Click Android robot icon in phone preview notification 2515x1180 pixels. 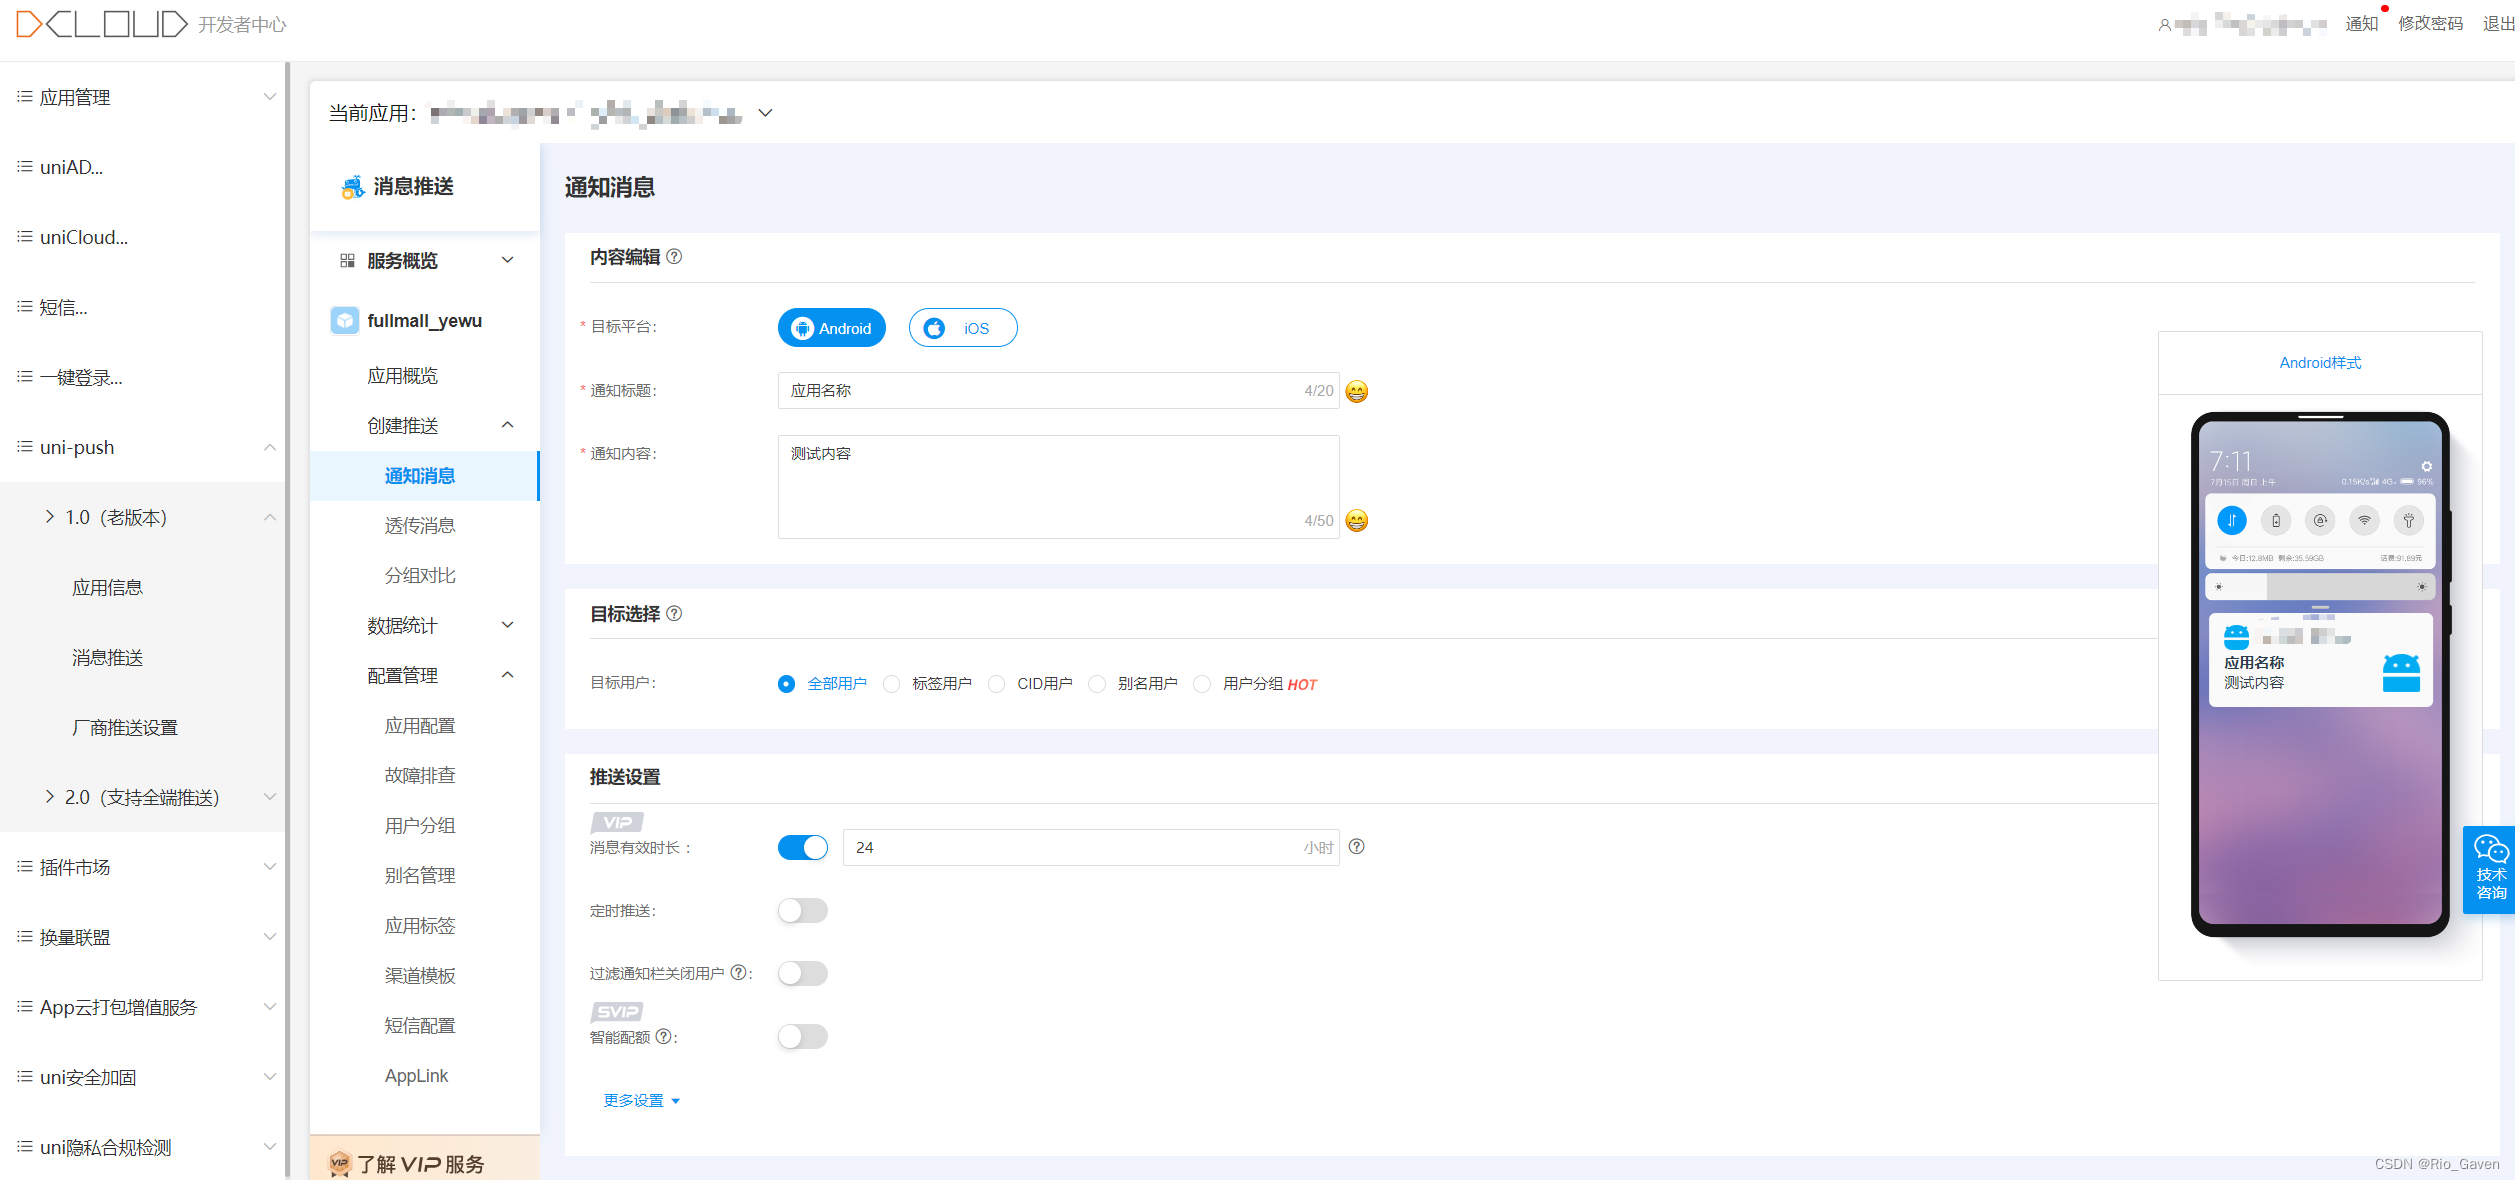coord(2401,673)
